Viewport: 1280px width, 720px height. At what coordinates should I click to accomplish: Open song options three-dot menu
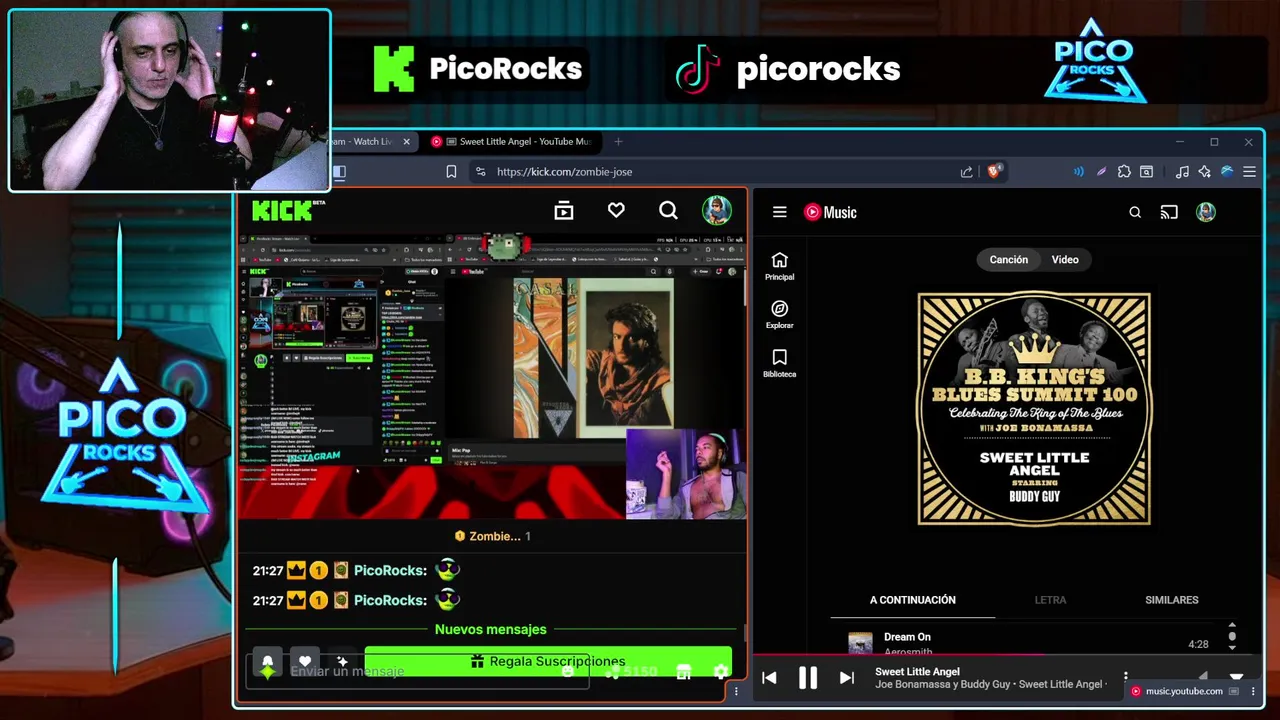(x=1125, y=677)
